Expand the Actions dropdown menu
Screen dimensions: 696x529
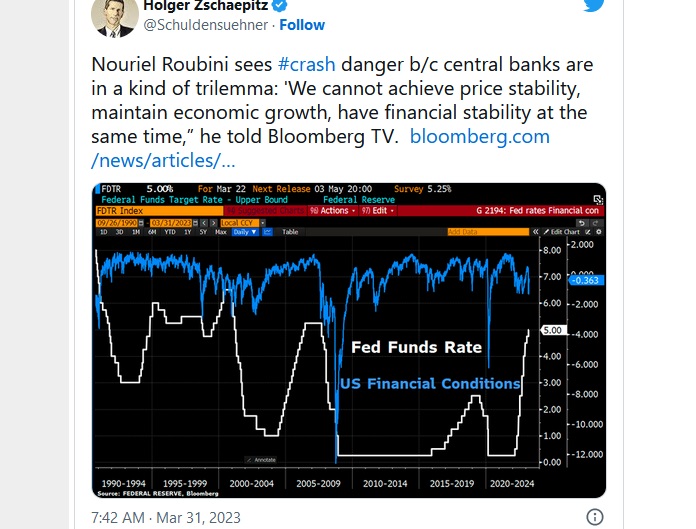329,211
